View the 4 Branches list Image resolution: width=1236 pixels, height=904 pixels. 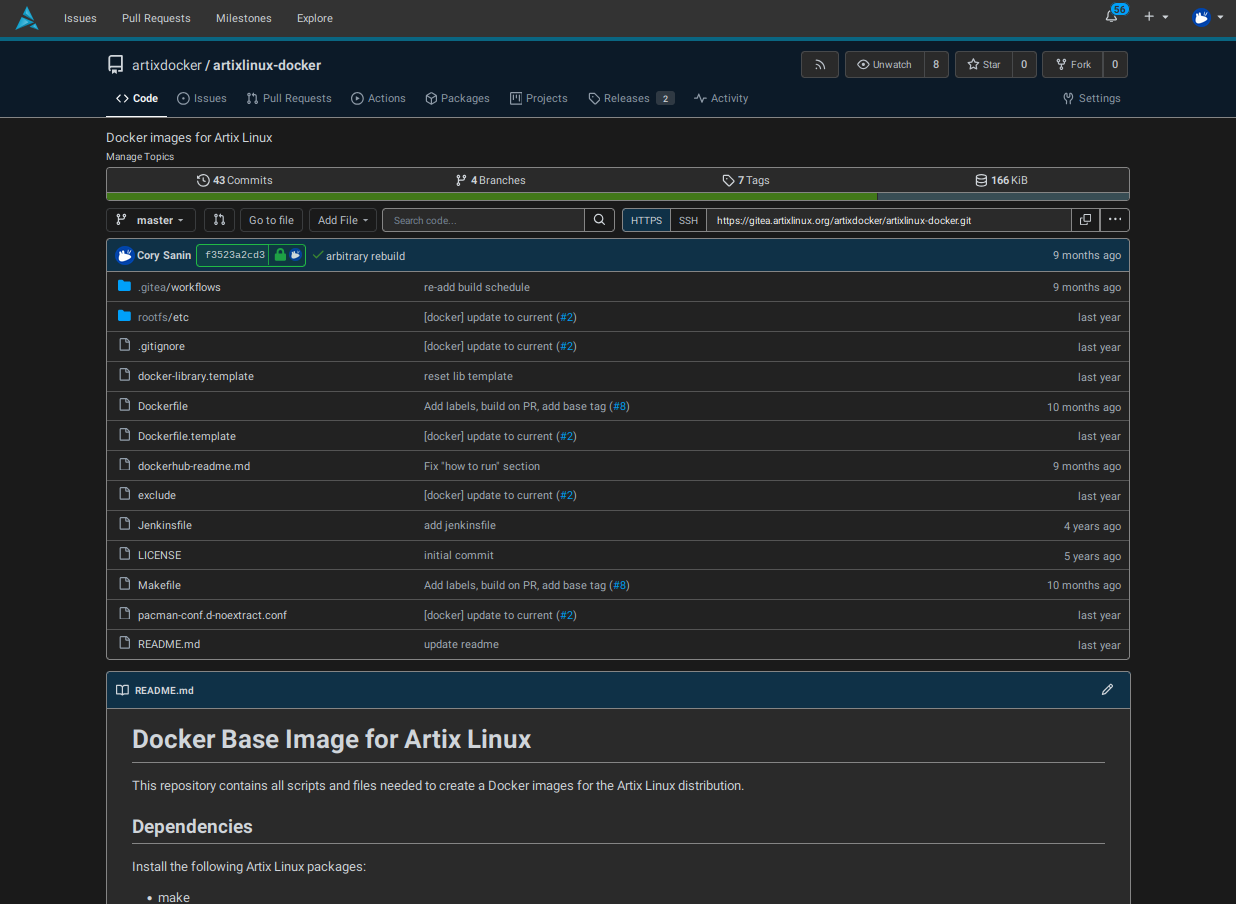point(490,180)
